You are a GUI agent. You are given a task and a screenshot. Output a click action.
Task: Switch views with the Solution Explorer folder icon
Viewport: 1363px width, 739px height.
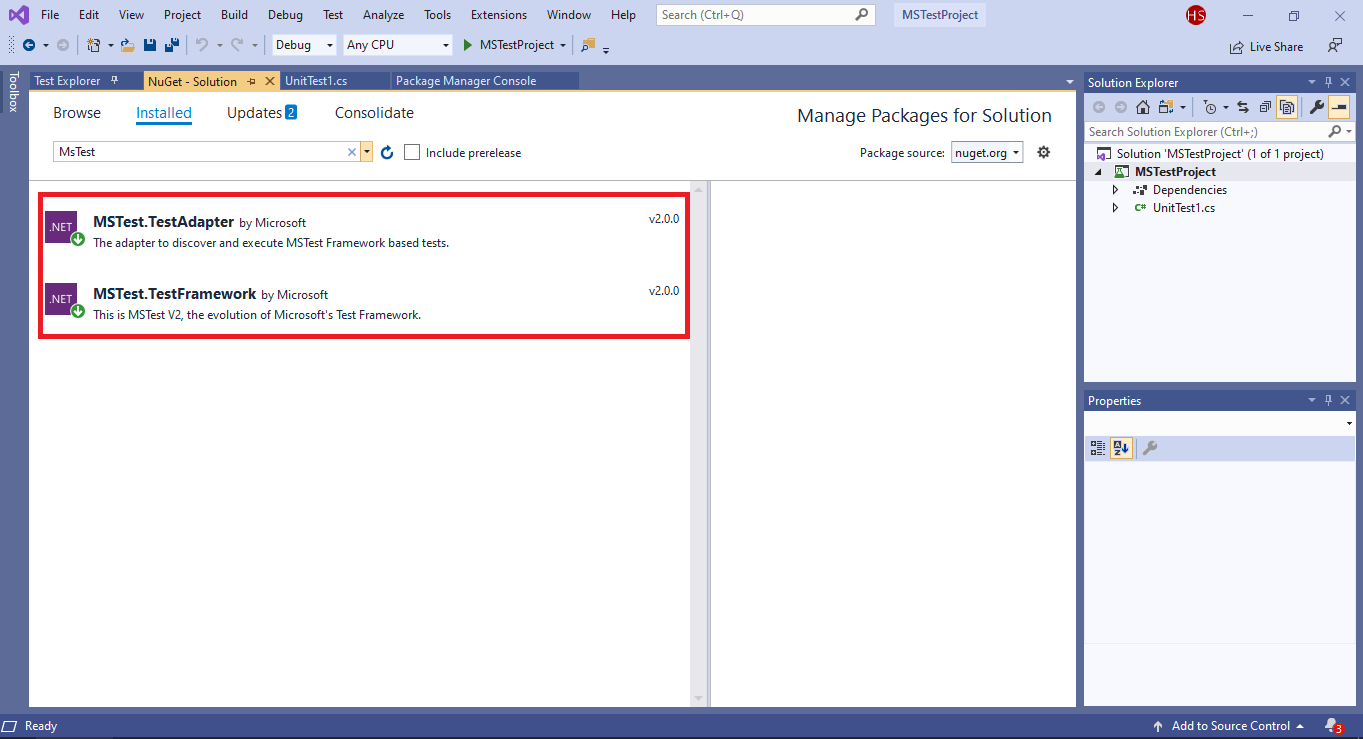(x=1165, y=107)
